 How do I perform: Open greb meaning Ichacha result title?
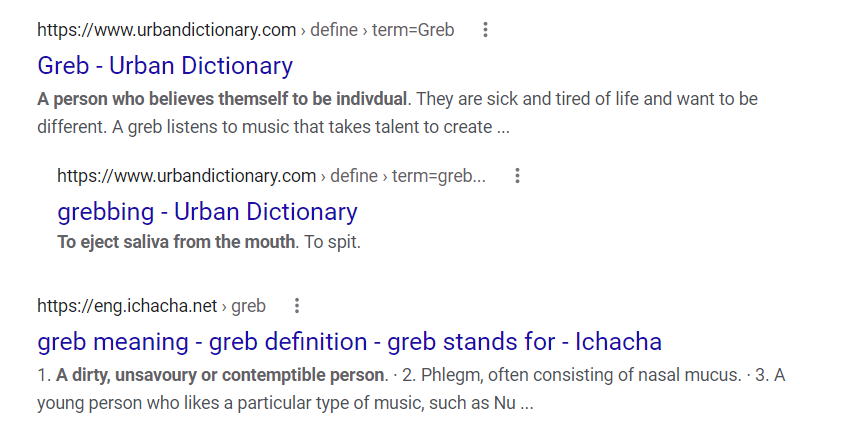(349, 342)
